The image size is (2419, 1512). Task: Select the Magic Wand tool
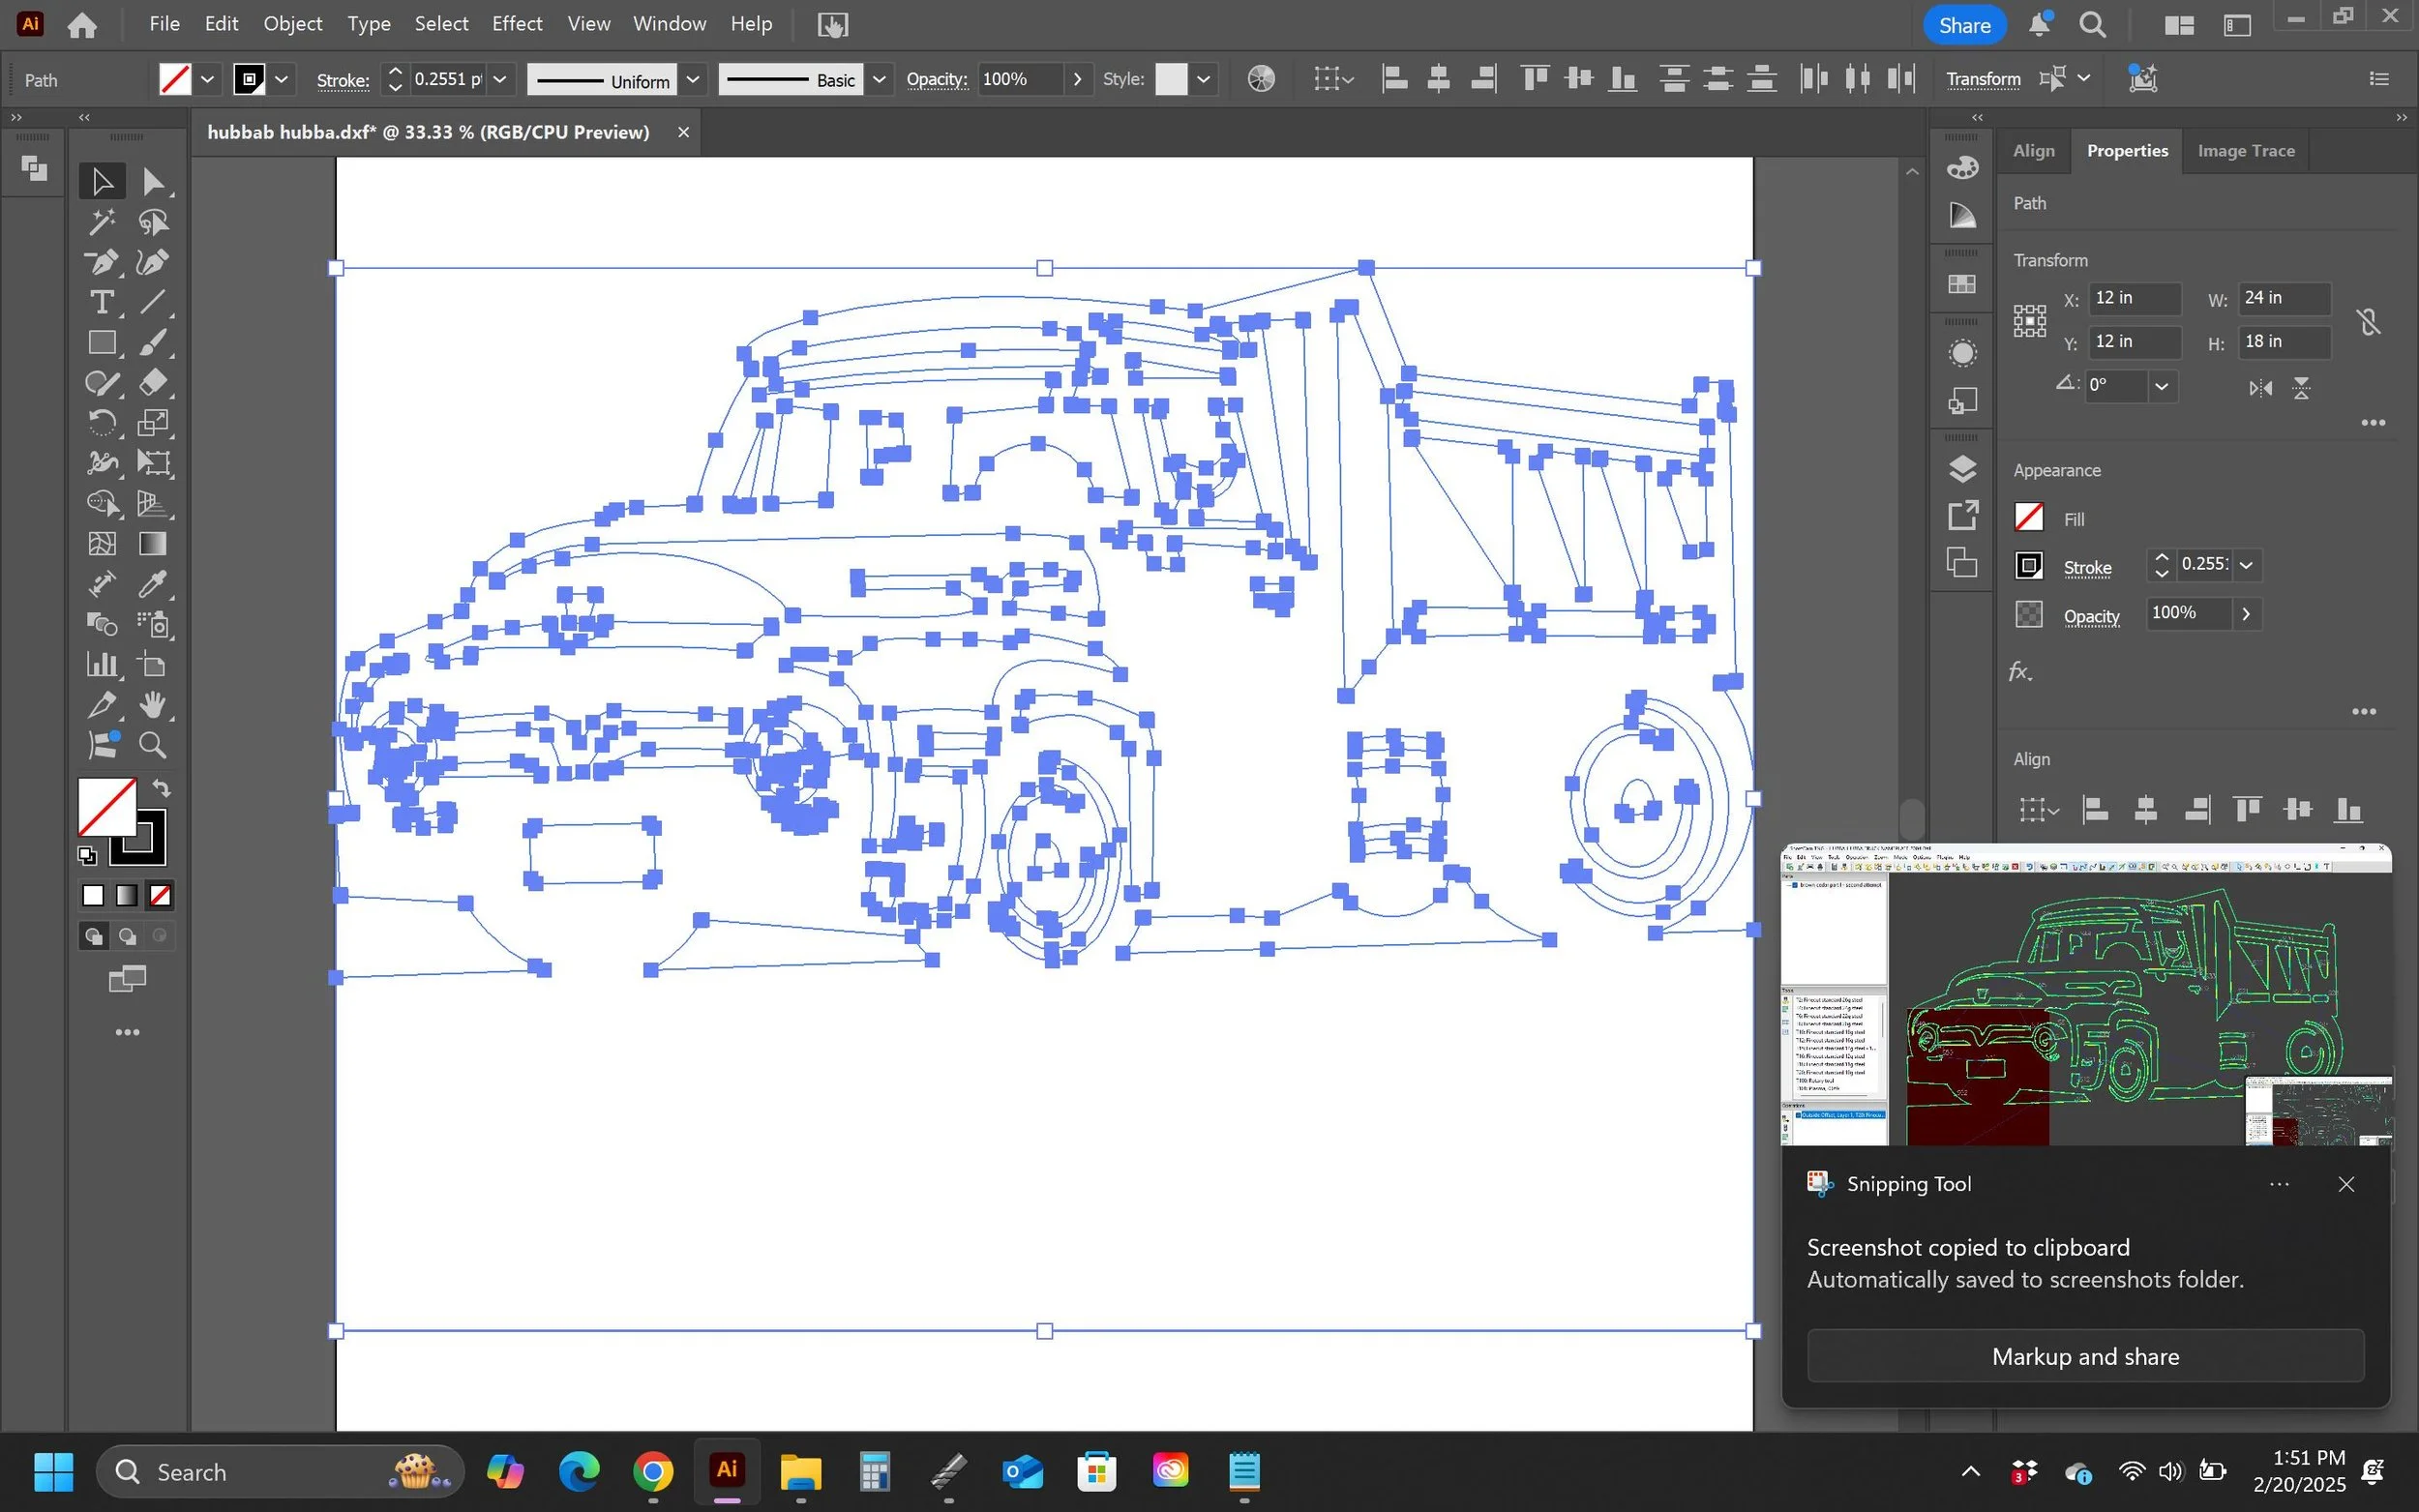pyautogui.click(x=101, y=222)
